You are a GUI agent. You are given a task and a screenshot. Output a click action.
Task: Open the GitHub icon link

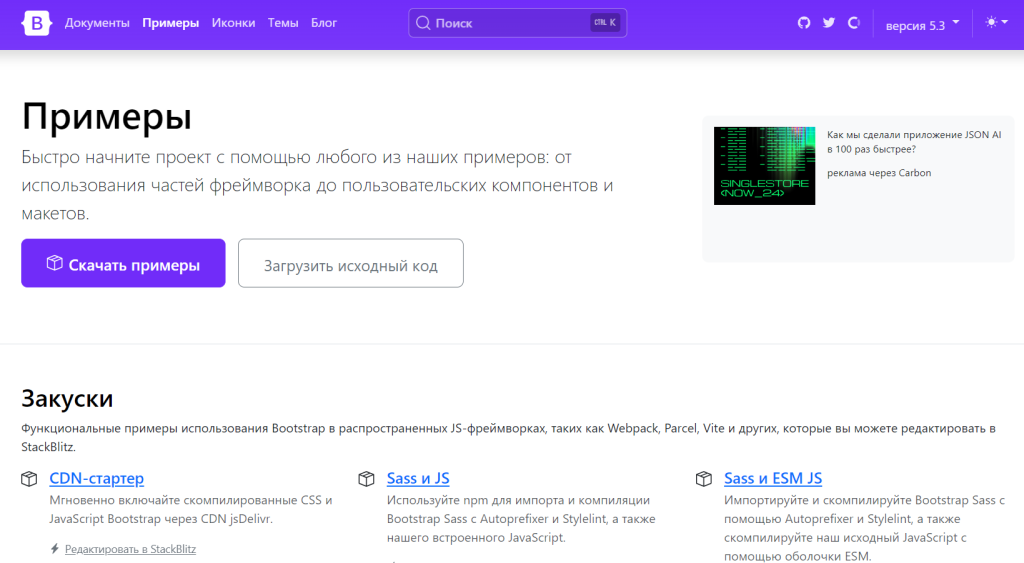click(x=804, y=23)
